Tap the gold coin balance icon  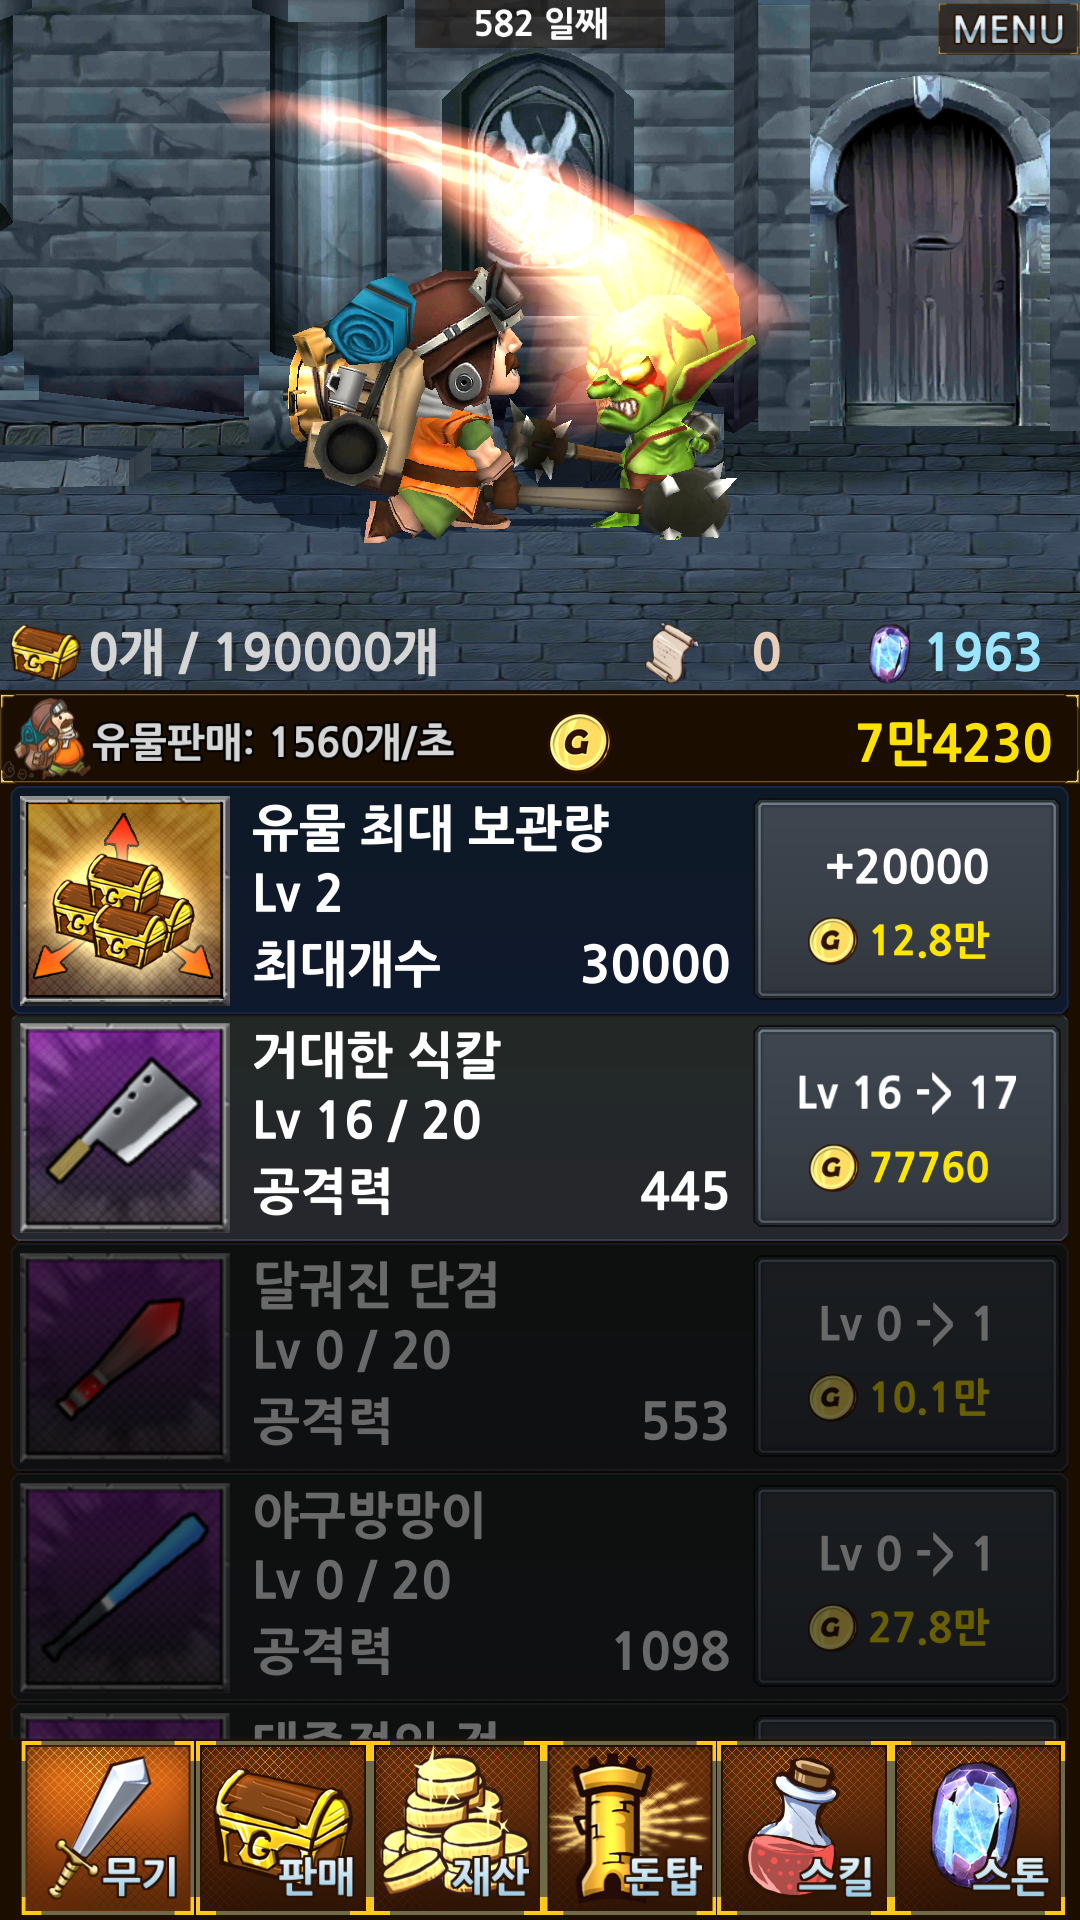coord(579,742)
